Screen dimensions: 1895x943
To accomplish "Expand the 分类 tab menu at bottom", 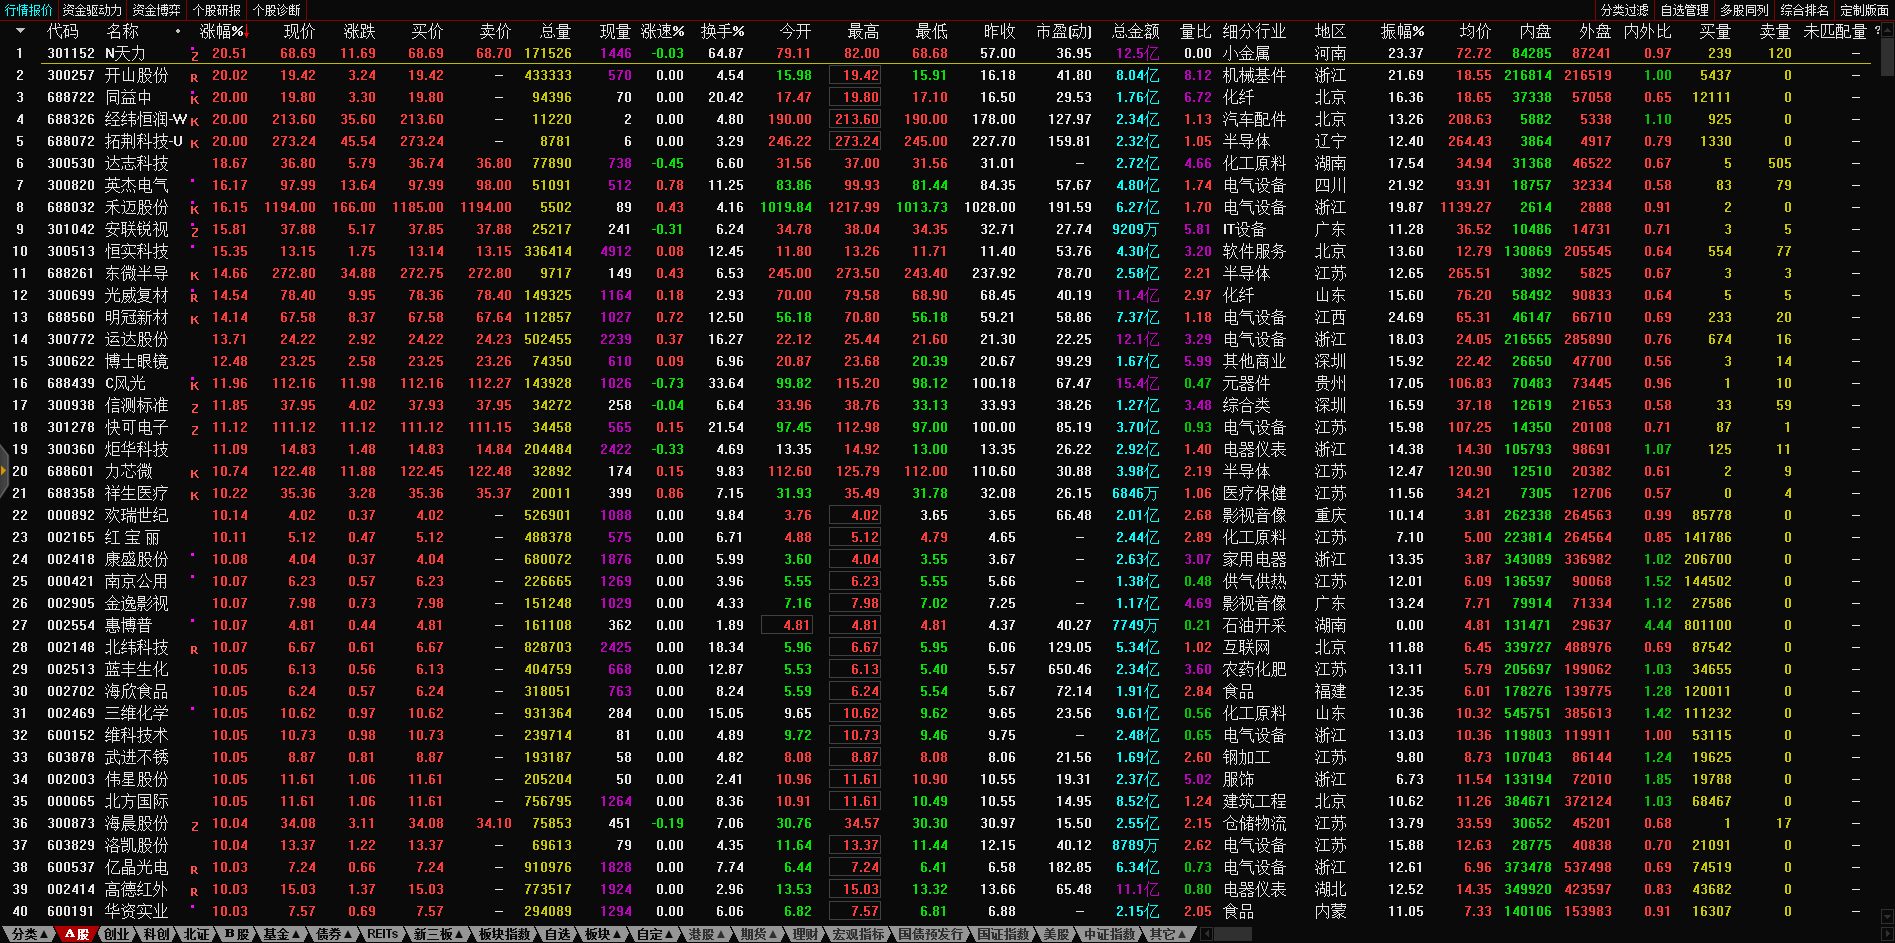I will coord(30,934).
